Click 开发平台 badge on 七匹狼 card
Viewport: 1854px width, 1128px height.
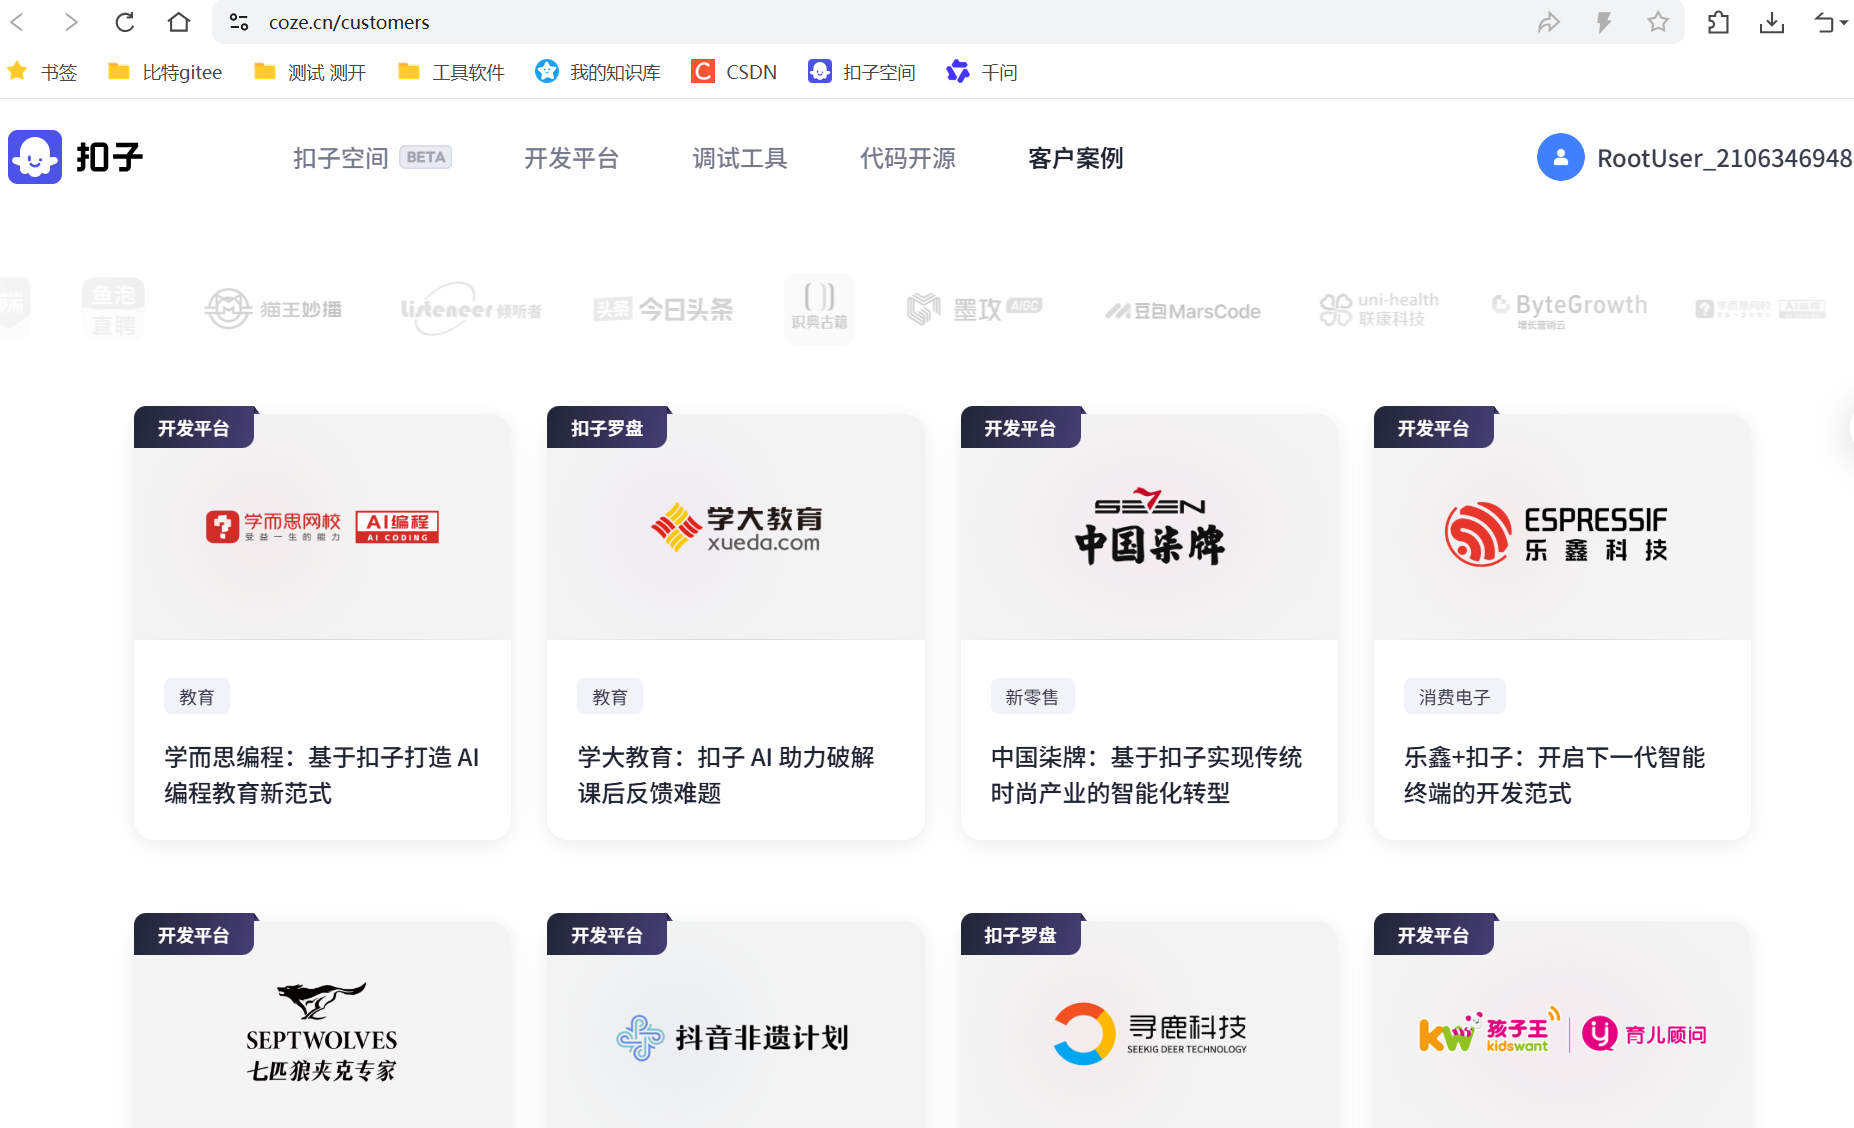point(194,935)
